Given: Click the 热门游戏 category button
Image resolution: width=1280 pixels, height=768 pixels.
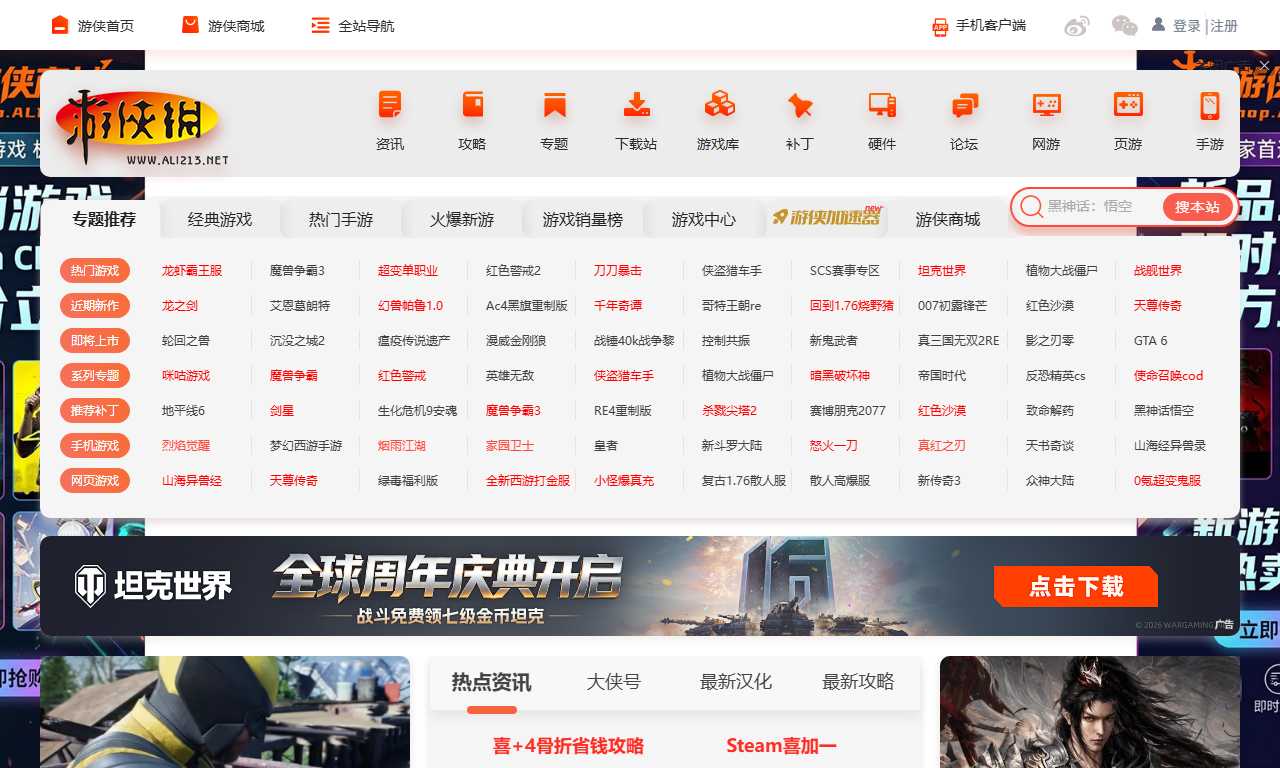Looking at the screenshot, I should [x=95, y=270].
